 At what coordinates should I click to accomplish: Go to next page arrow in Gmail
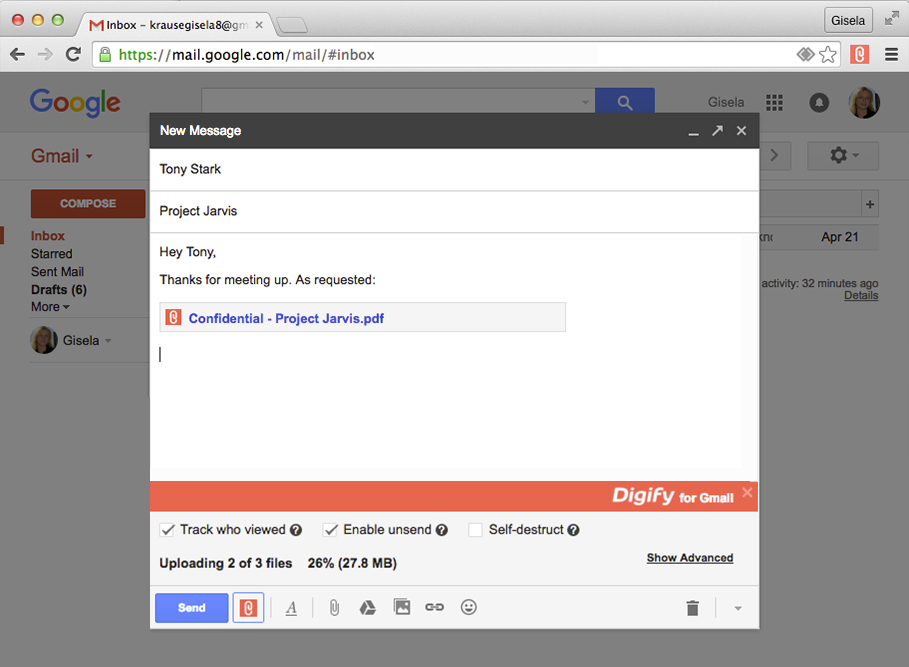(775, 155)
